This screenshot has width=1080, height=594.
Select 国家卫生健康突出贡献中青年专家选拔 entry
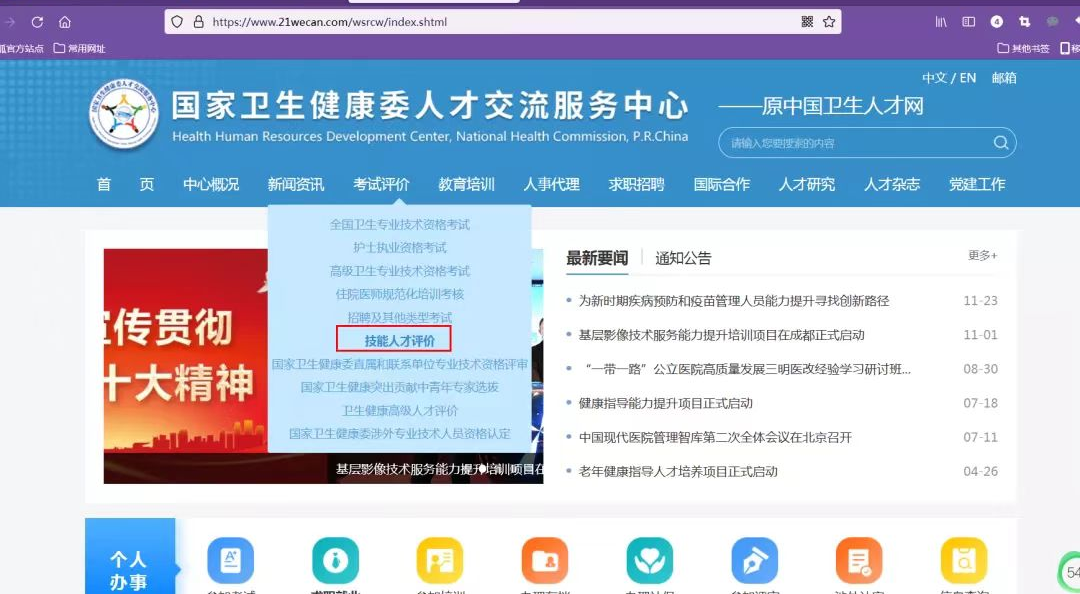click(399, 387)
